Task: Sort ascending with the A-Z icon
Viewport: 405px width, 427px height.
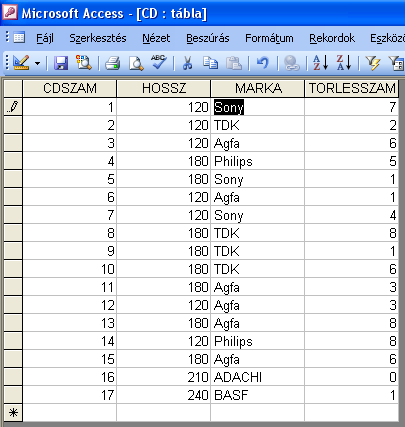Action: (320, 62)
